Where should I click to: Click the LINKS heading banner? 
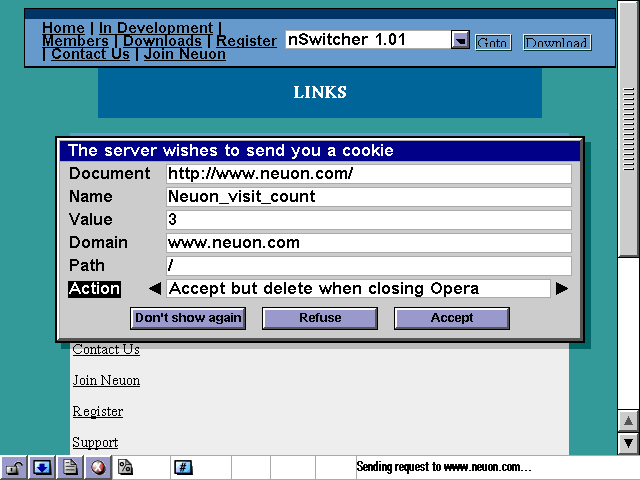[x=320, y=93]
